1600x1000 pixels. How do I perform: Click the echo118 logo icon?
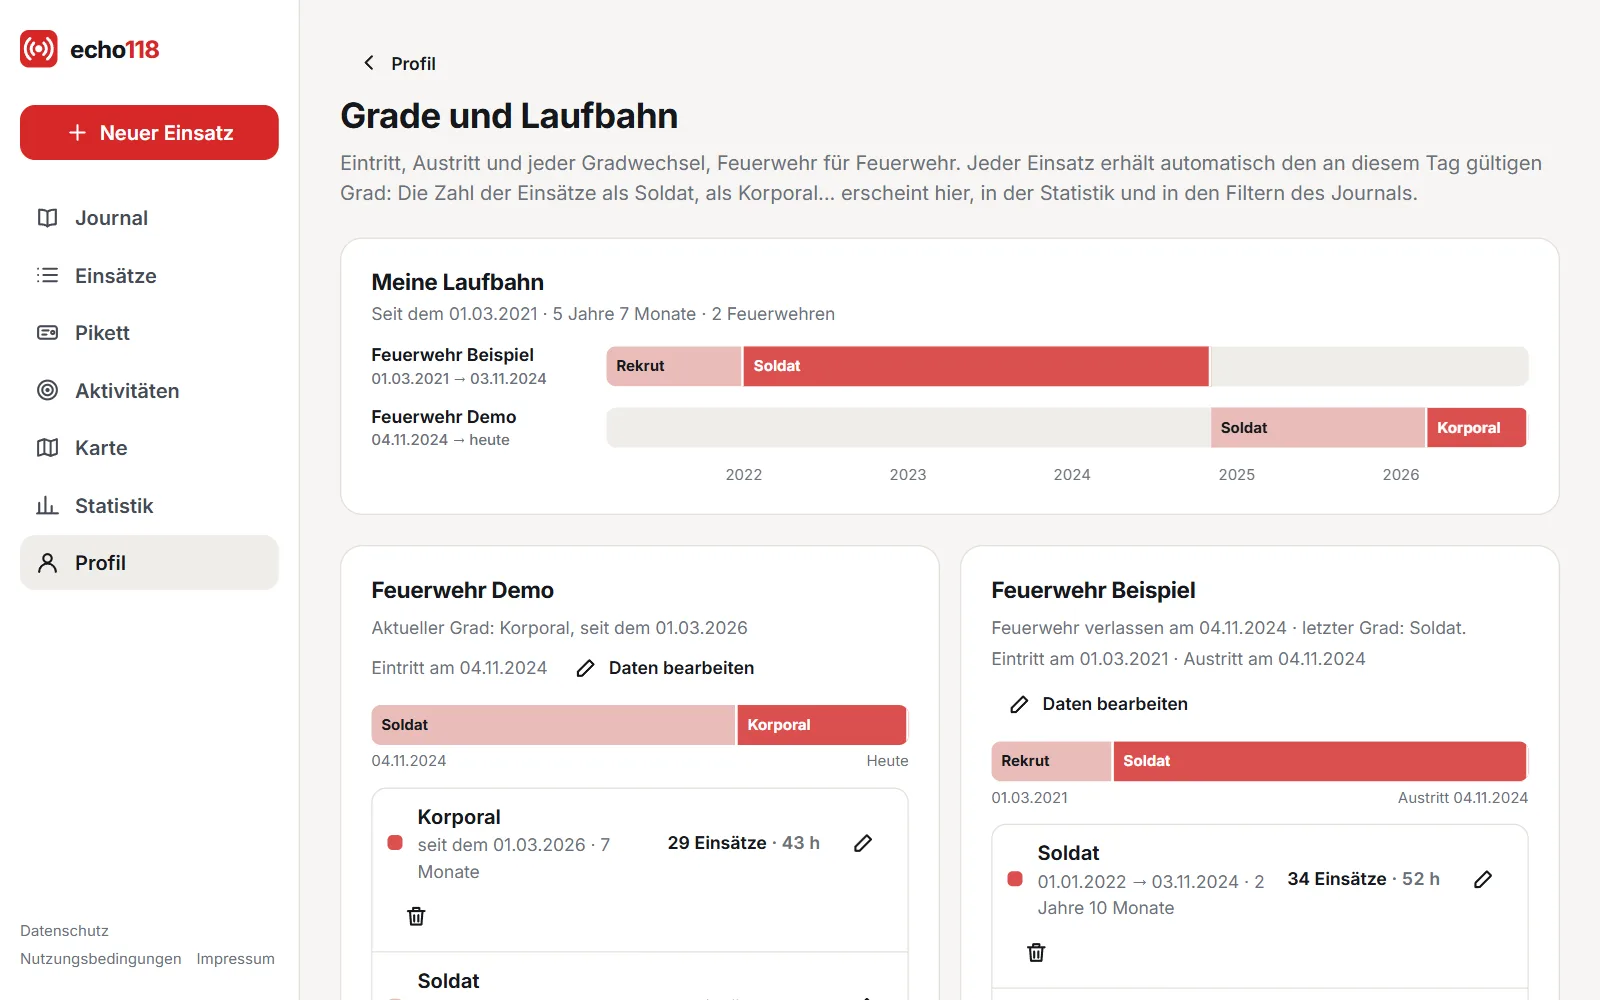pyautogui.click(x=39, y=49)
